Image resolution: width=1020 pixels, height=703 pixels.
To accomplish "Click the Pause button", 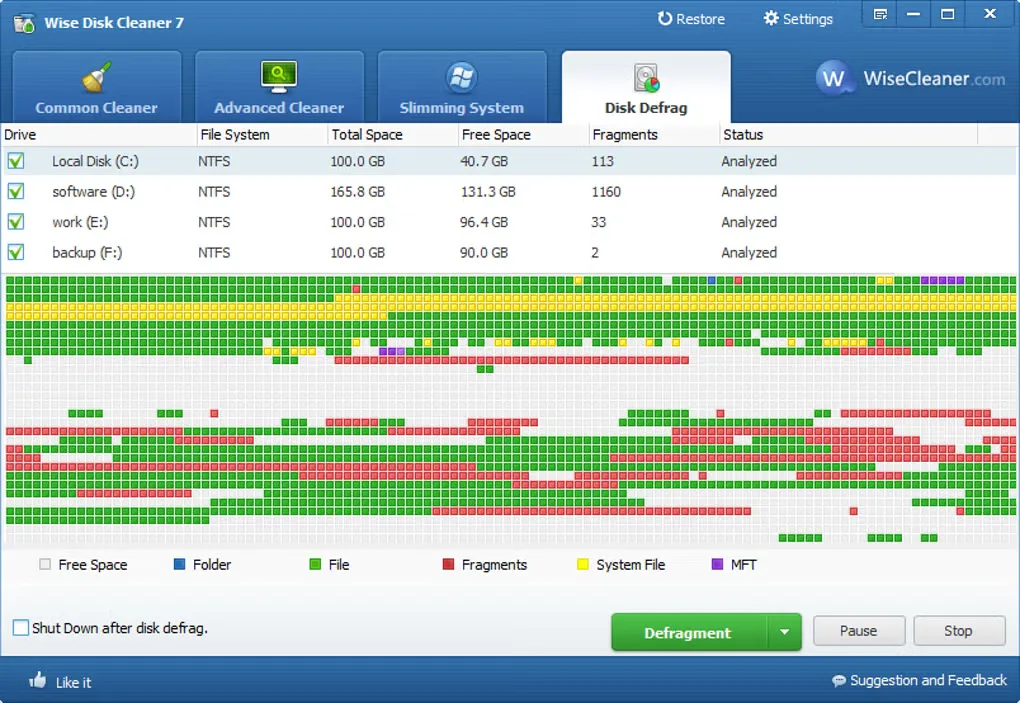I will (859, 631).
